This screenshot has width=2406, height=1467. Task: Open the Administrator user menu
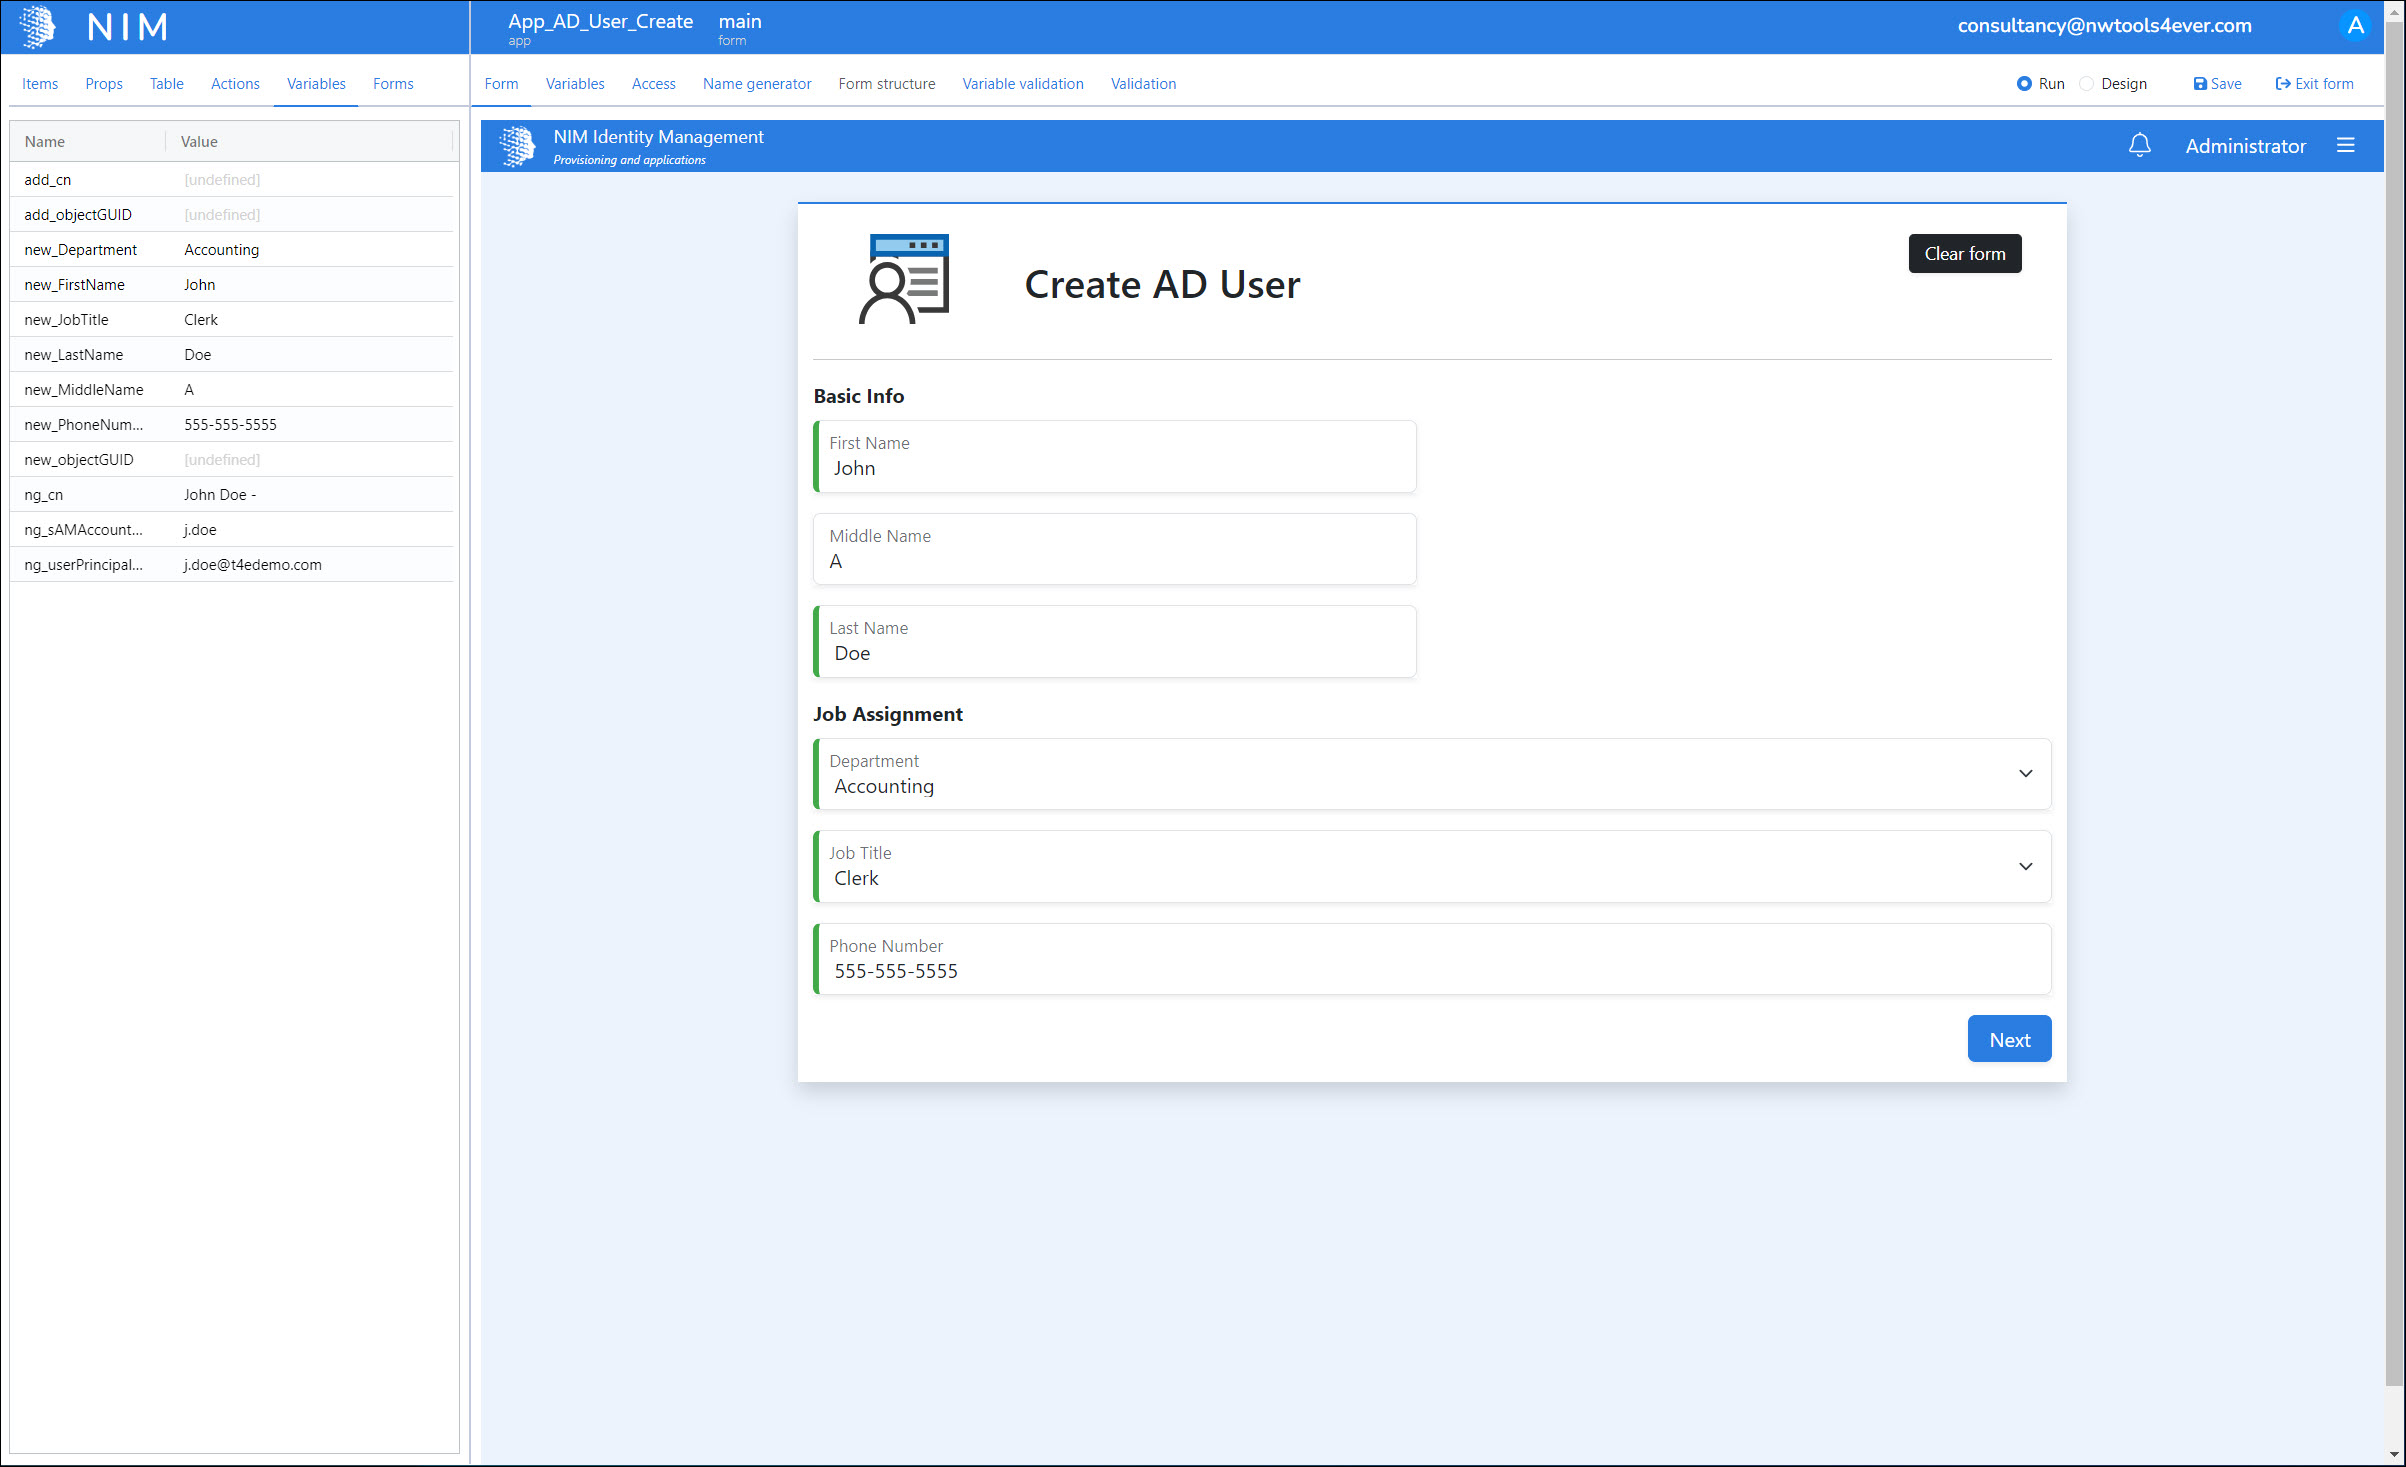click(2245, 146)
